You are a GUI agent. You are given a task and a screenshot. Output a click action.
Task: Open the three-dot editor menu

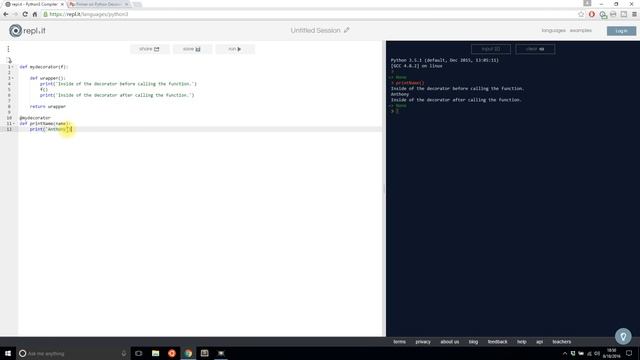pos(8,49)
